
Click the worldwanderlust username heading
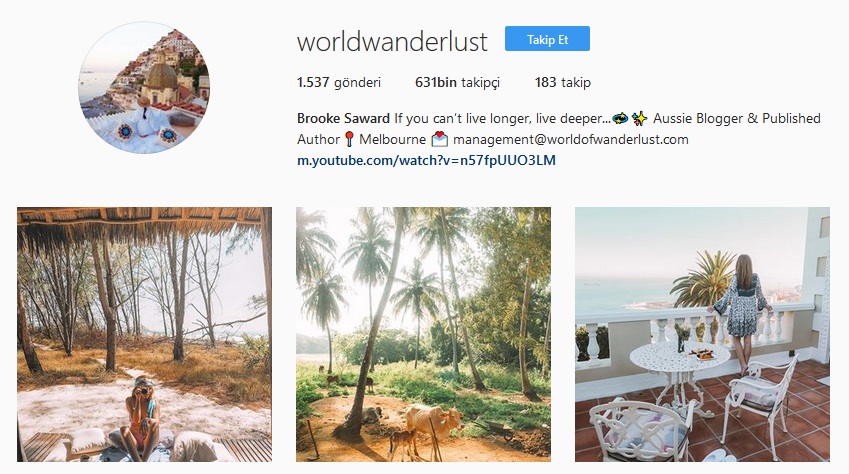pos(392,42)
